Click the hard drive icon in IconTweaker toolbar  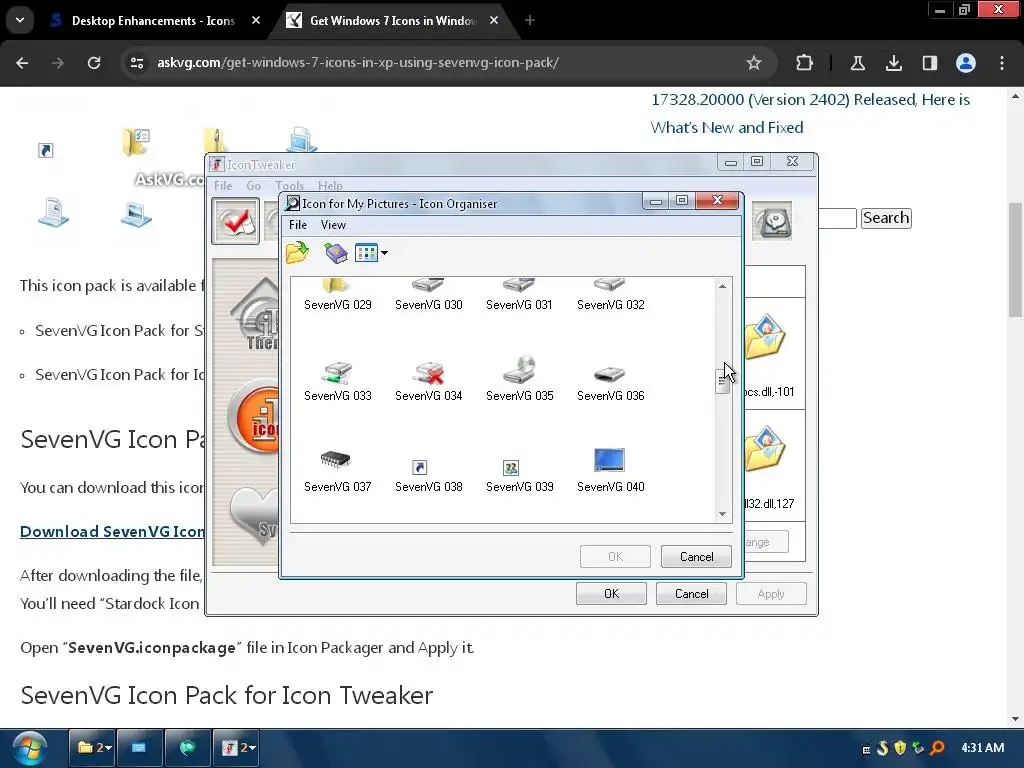tap(772, 221)
